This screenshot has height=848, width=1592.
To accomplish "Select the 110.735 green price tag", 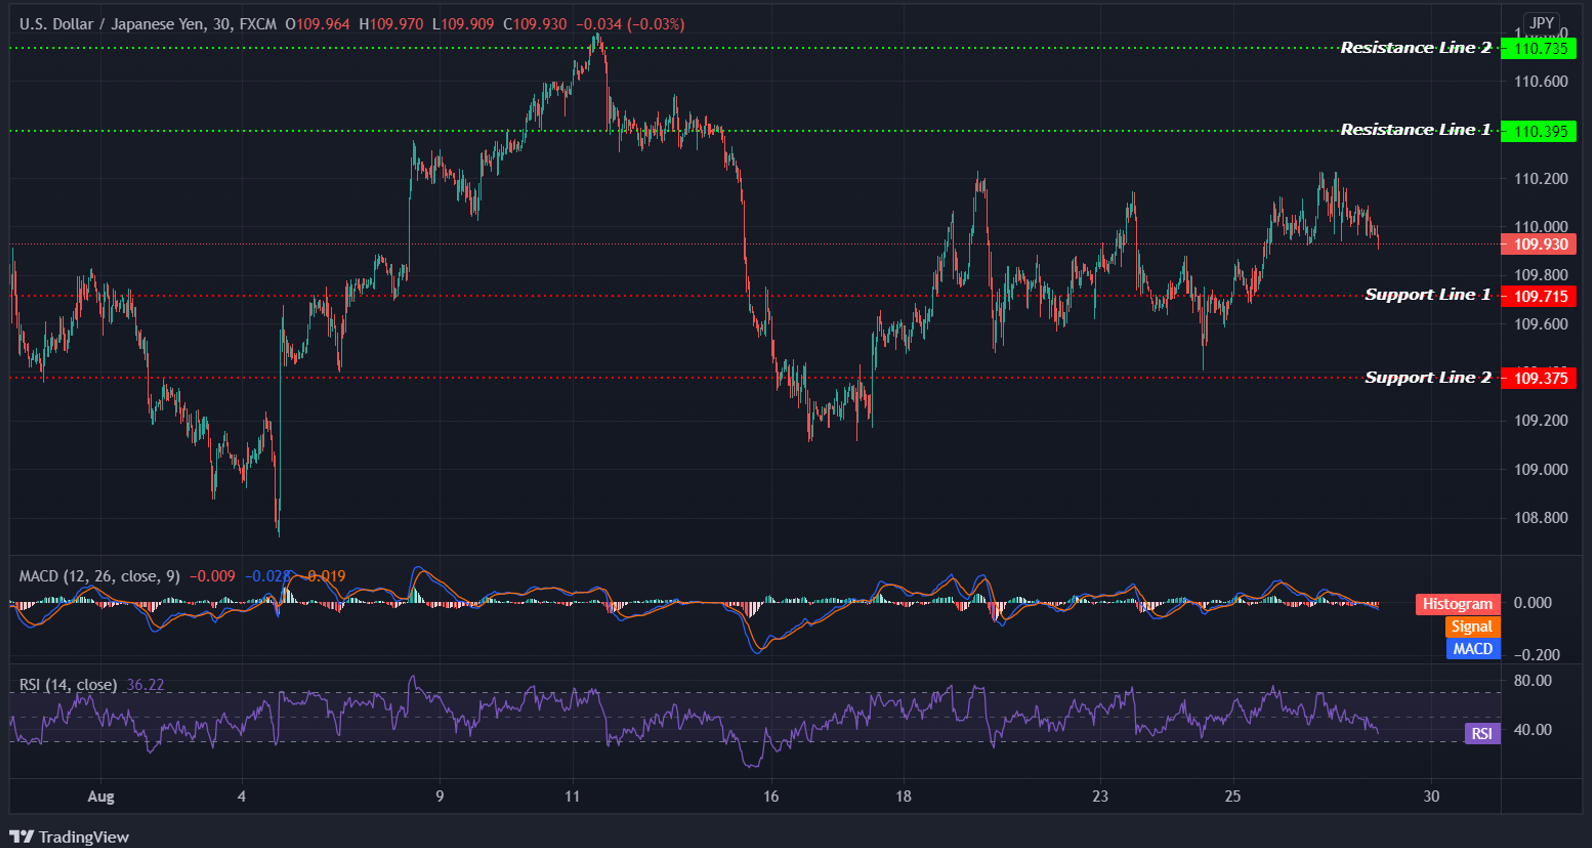I will 1539,48.
